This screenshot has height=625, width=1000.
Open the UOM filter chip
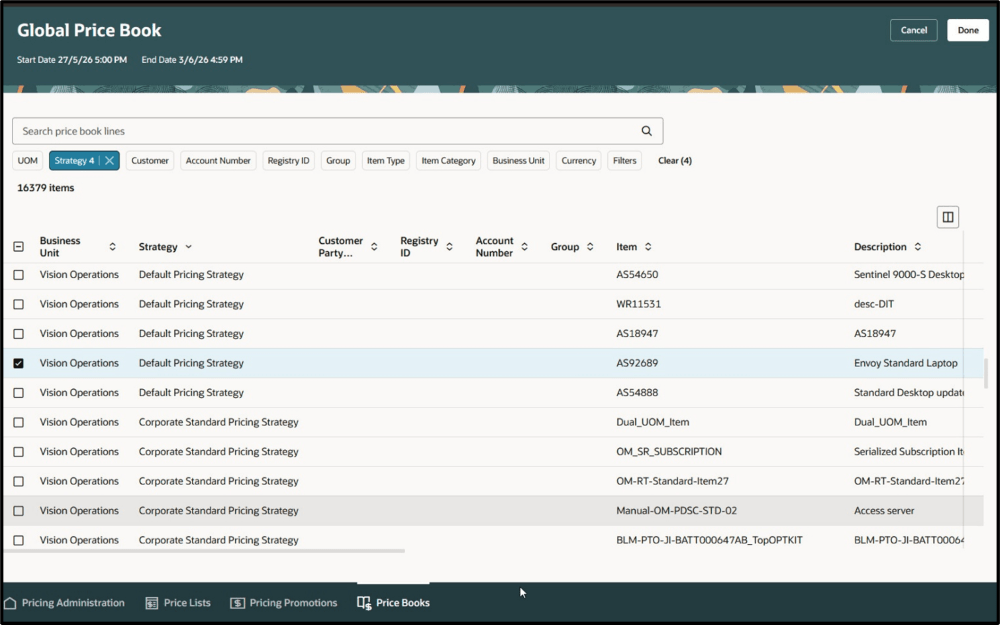27,161
